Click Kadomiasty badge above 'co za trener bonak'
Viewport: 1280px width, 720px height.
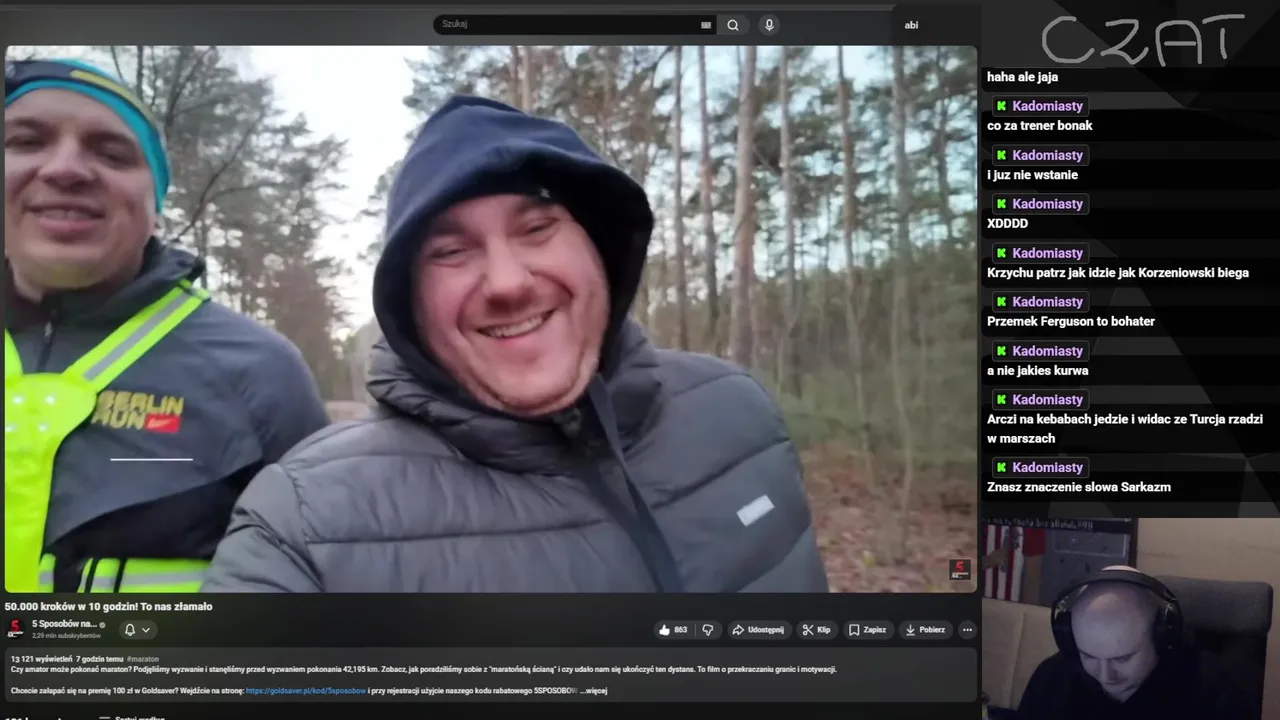click(x=1040, y=106)
